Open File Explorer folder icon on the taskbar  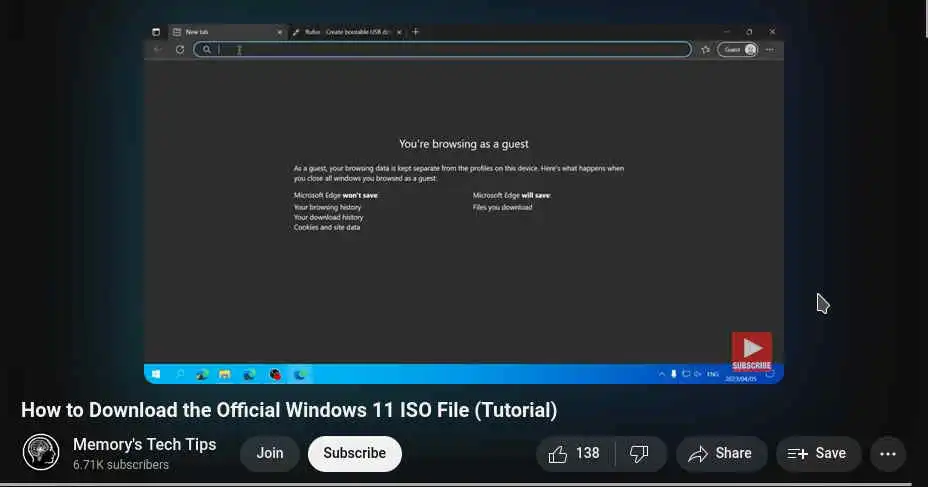(225, 374)
